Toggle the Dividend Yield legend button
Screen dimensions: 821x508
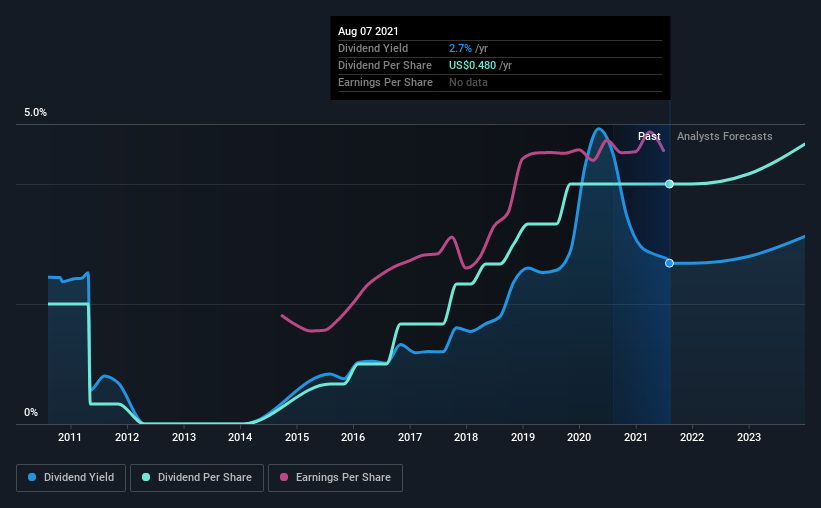[x=71, y=478]
